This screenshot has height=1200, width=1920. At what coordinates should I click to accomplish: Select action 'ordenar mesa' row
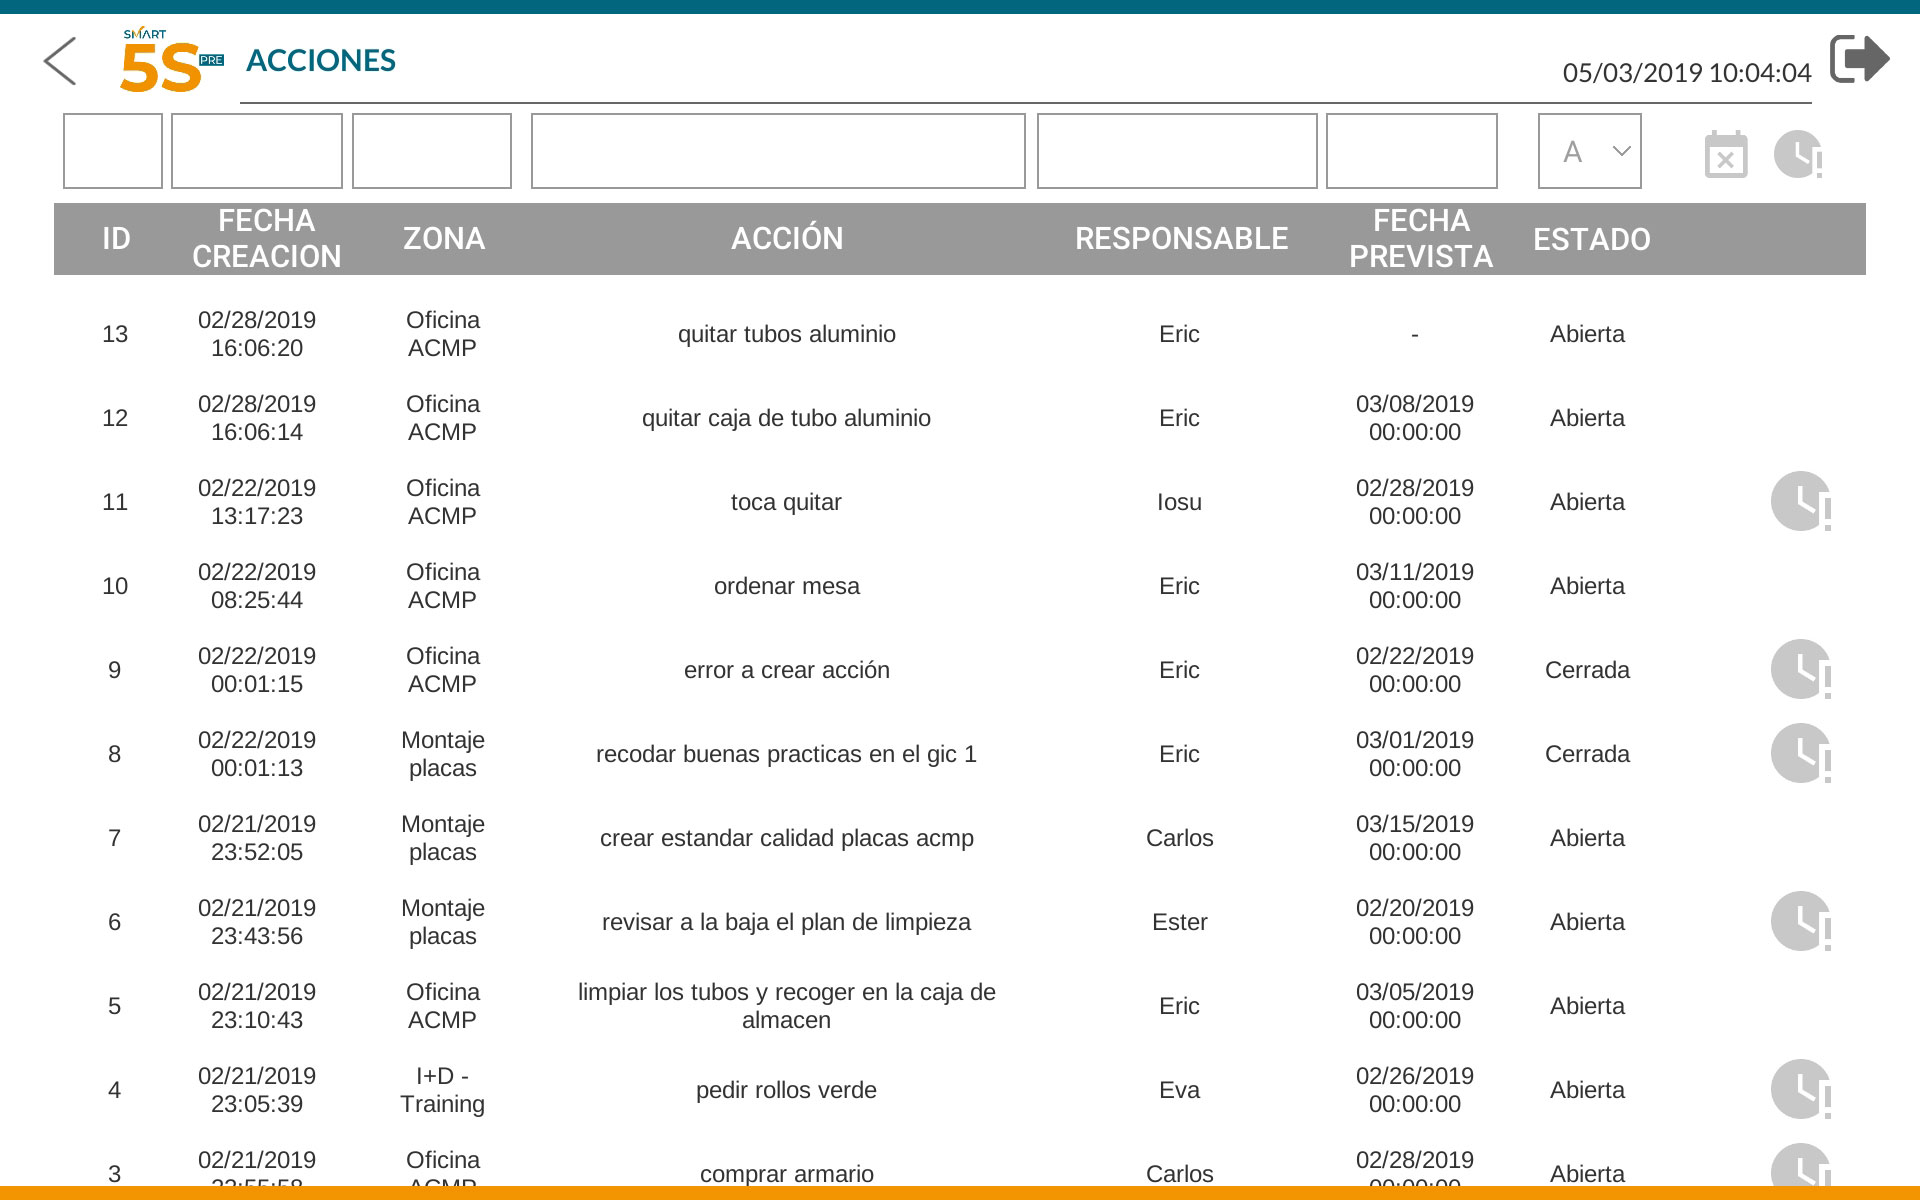[x=786, y=586]
